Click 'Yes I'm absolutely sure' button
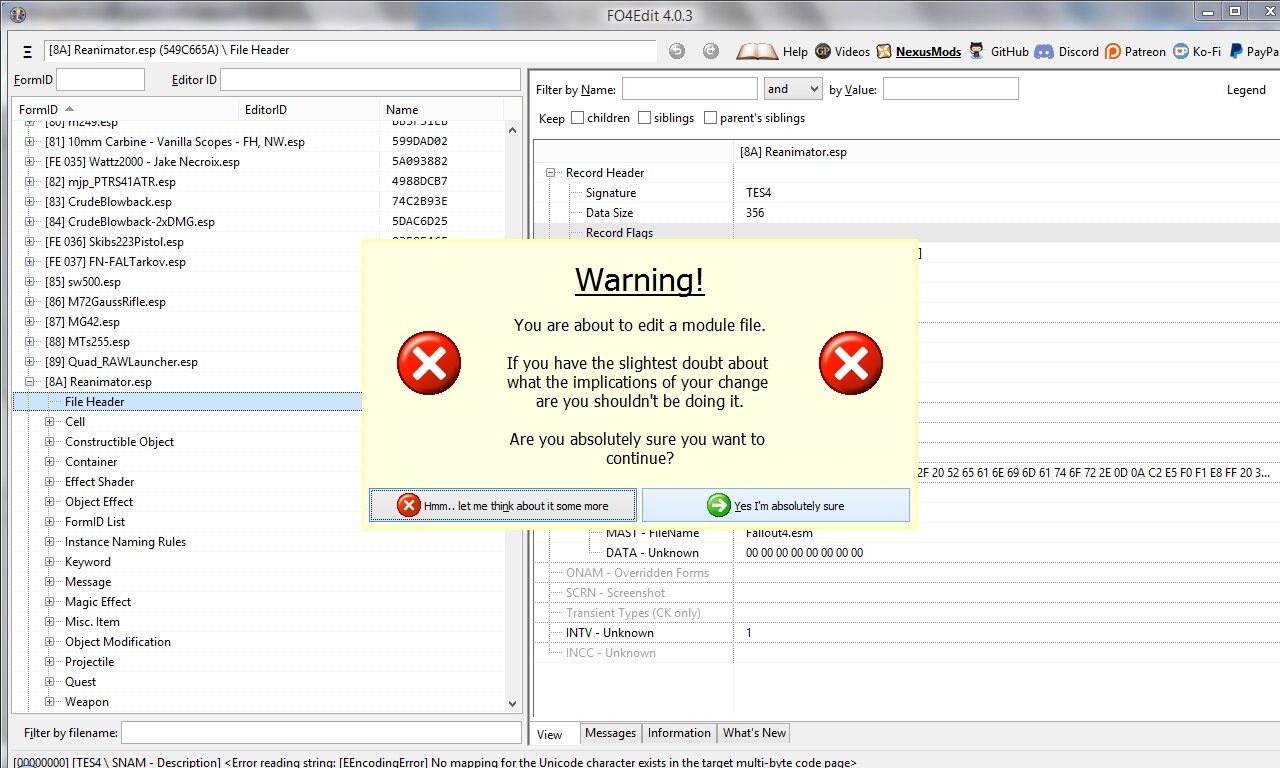 pyautogui.click(x=776, y=505)
